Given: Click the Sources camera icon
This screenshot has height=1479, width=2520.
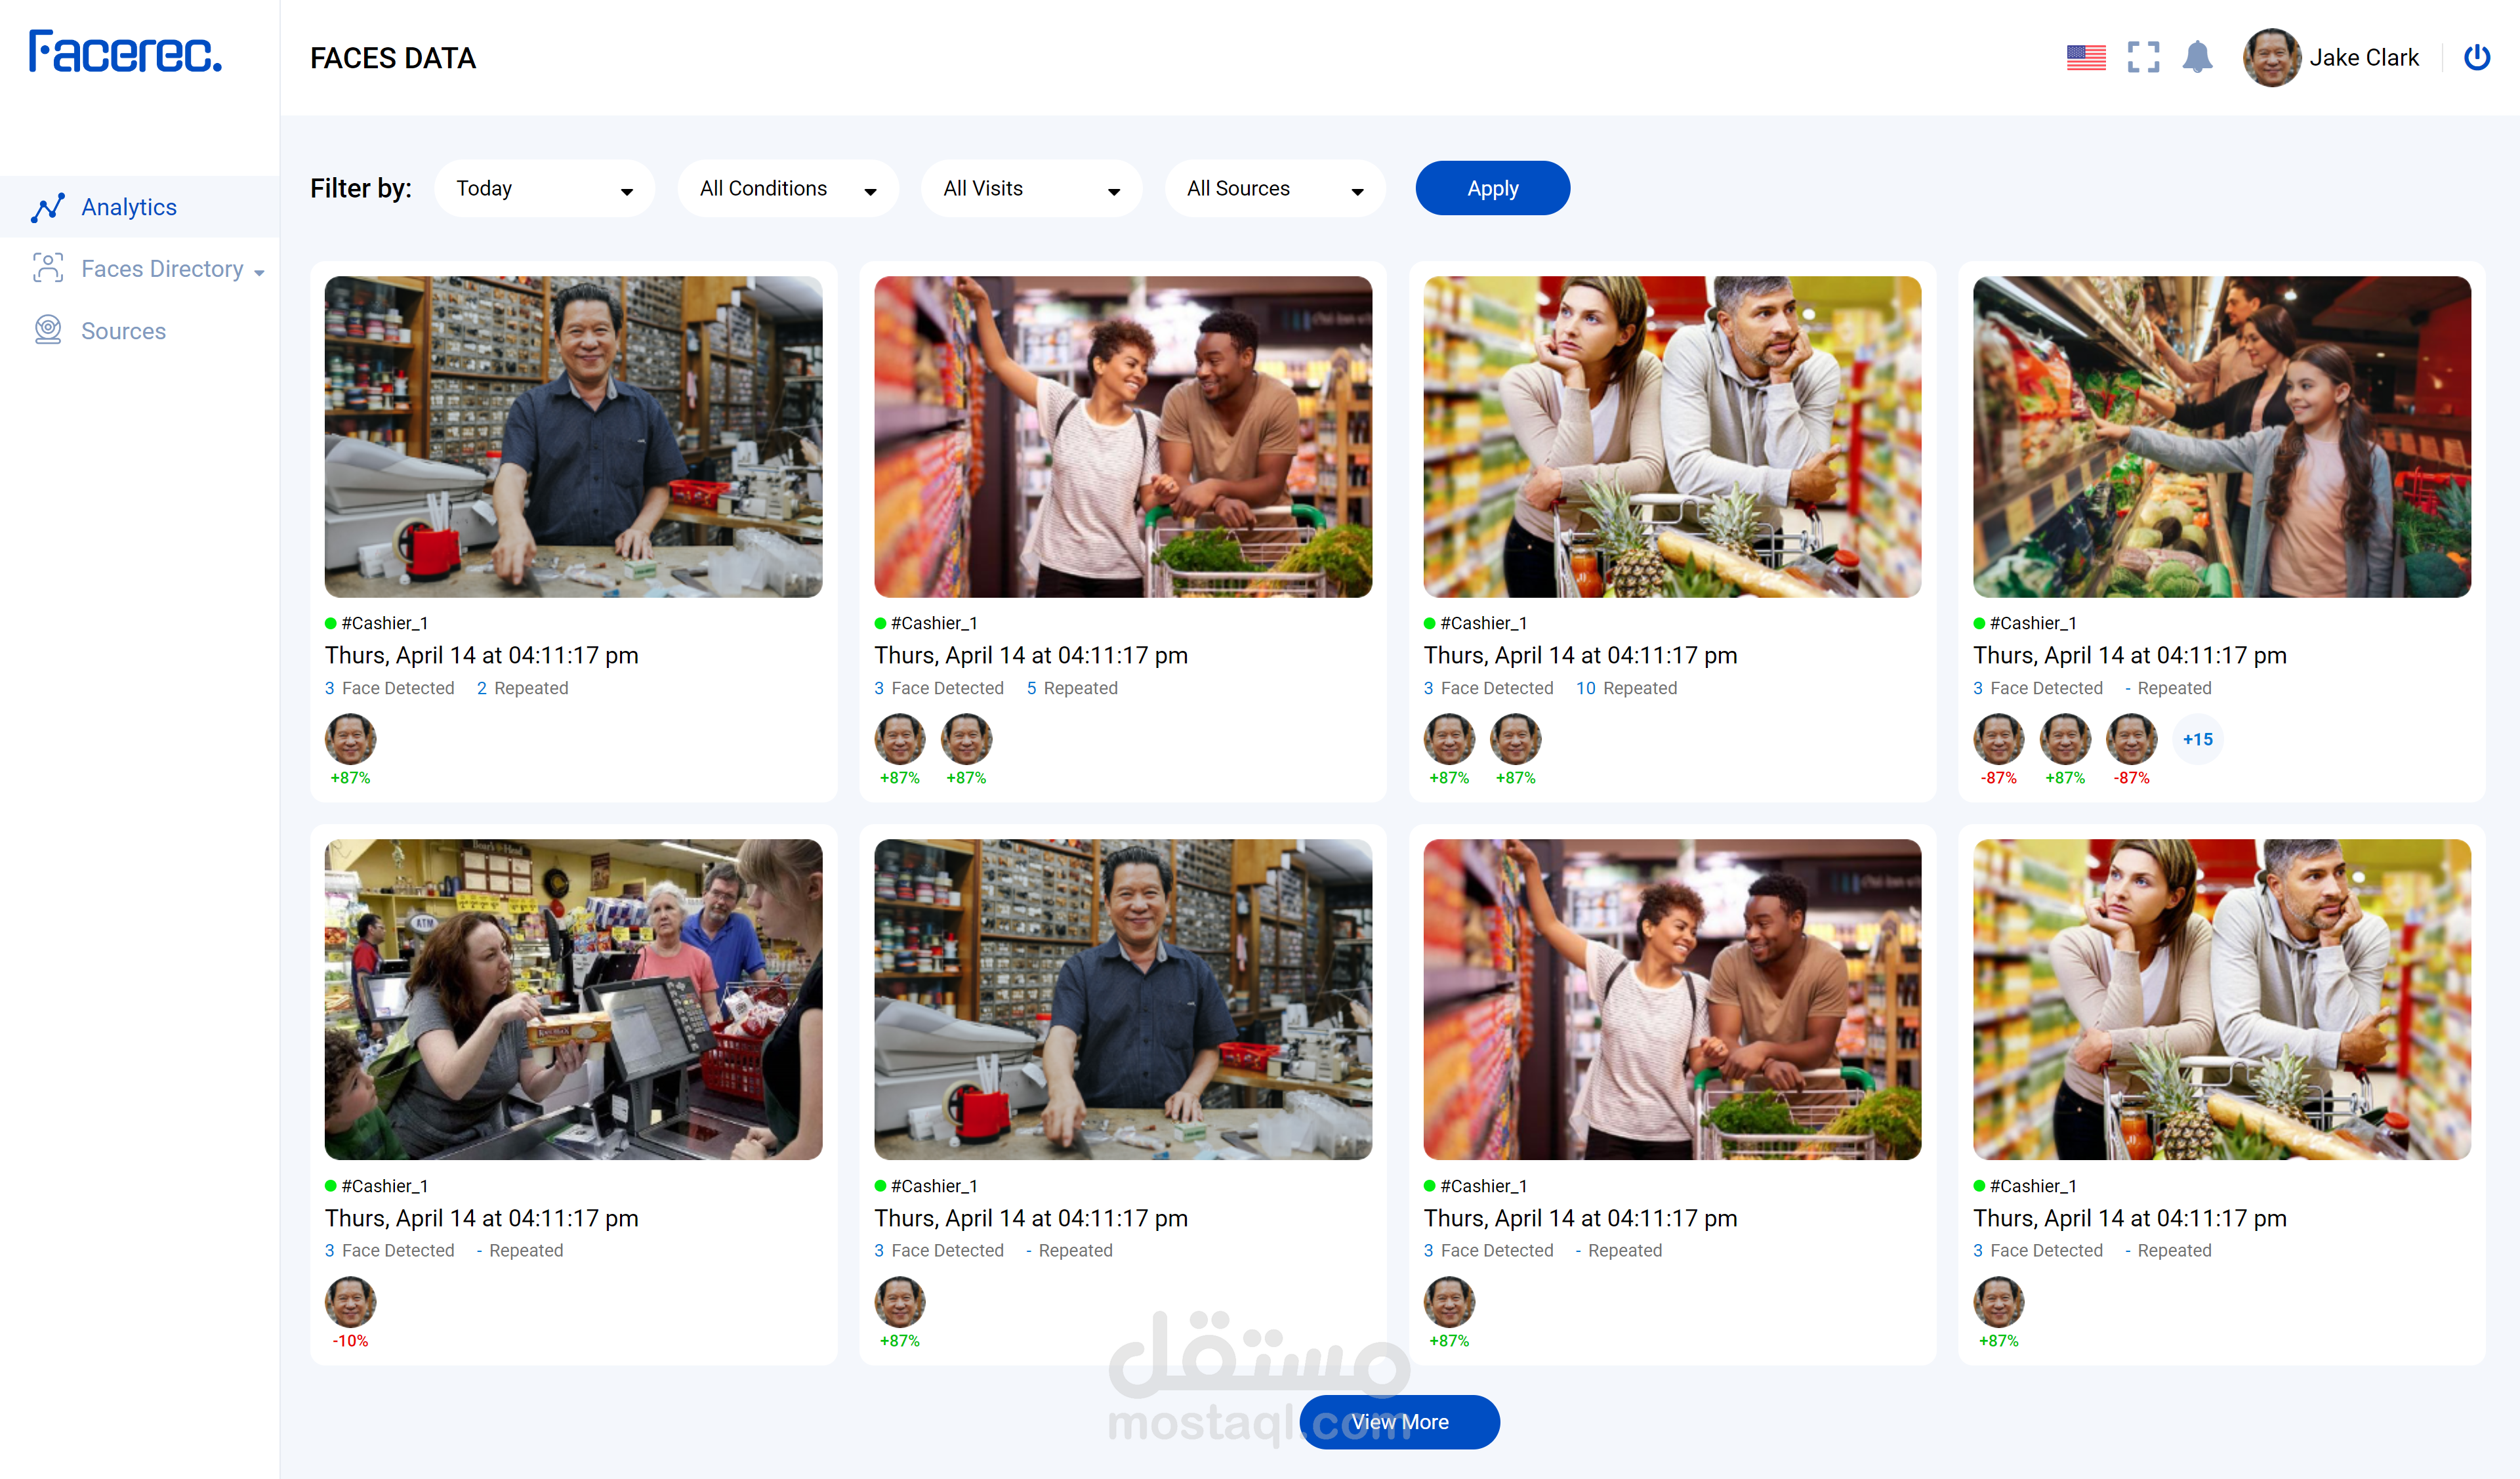Looking at the screenshot, I should 48,330.
